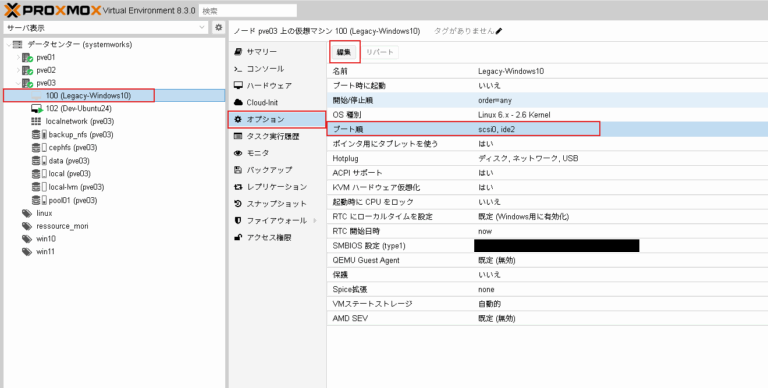Click the ressource_mori tag icon
This screenshot has height=388, width=768.
[27, 226]
